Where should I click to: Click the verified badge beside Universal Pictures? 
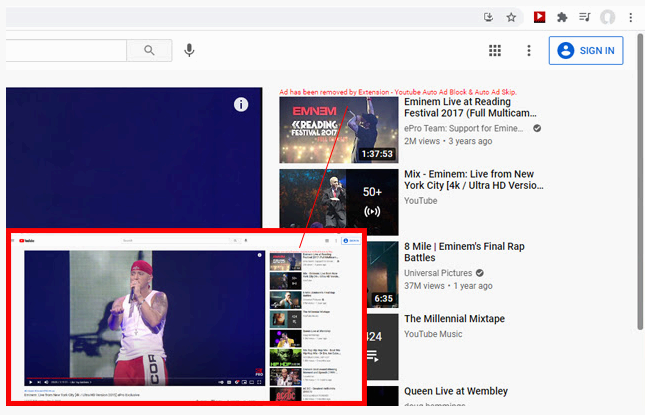pyautogui.click(x=480, y=273)
